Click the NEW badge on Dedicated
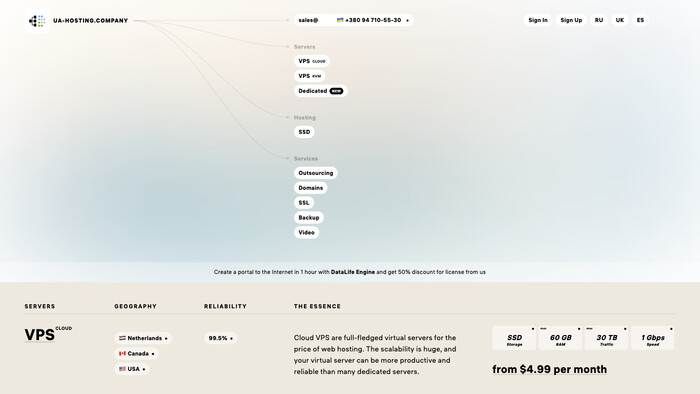700x394 pixels. [x=336, y=91]
